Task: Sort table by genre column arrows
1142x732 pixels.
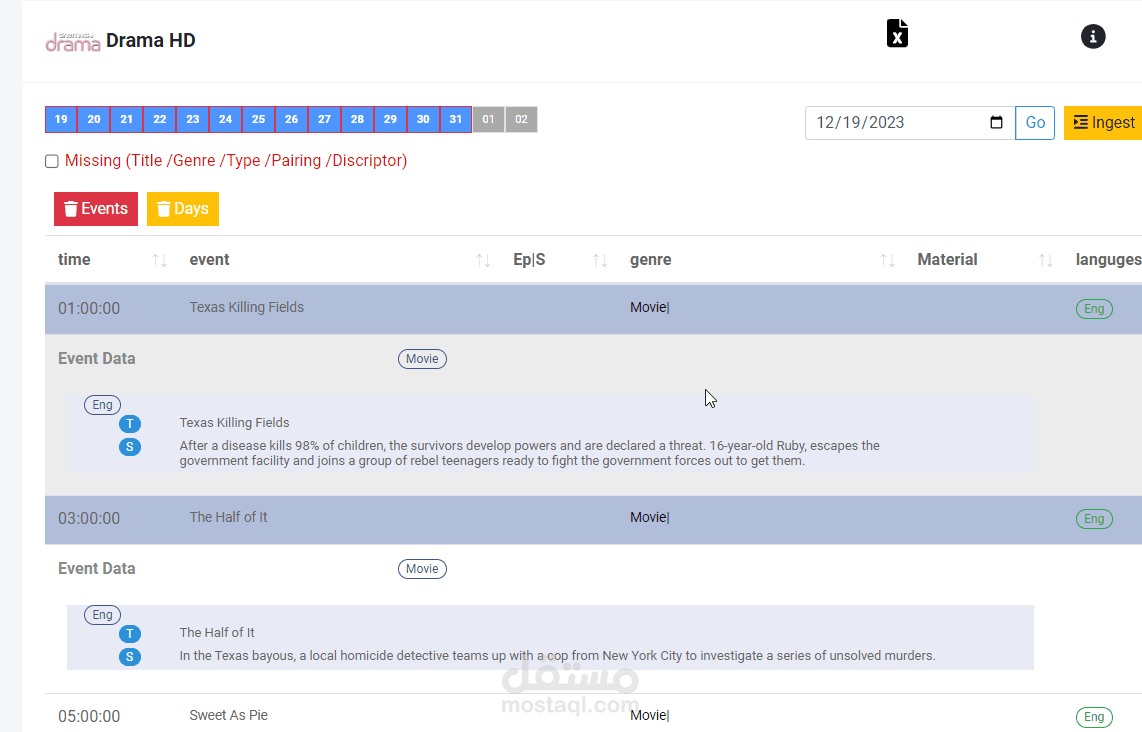Action: pyautogui.click(x=887, y=260)
